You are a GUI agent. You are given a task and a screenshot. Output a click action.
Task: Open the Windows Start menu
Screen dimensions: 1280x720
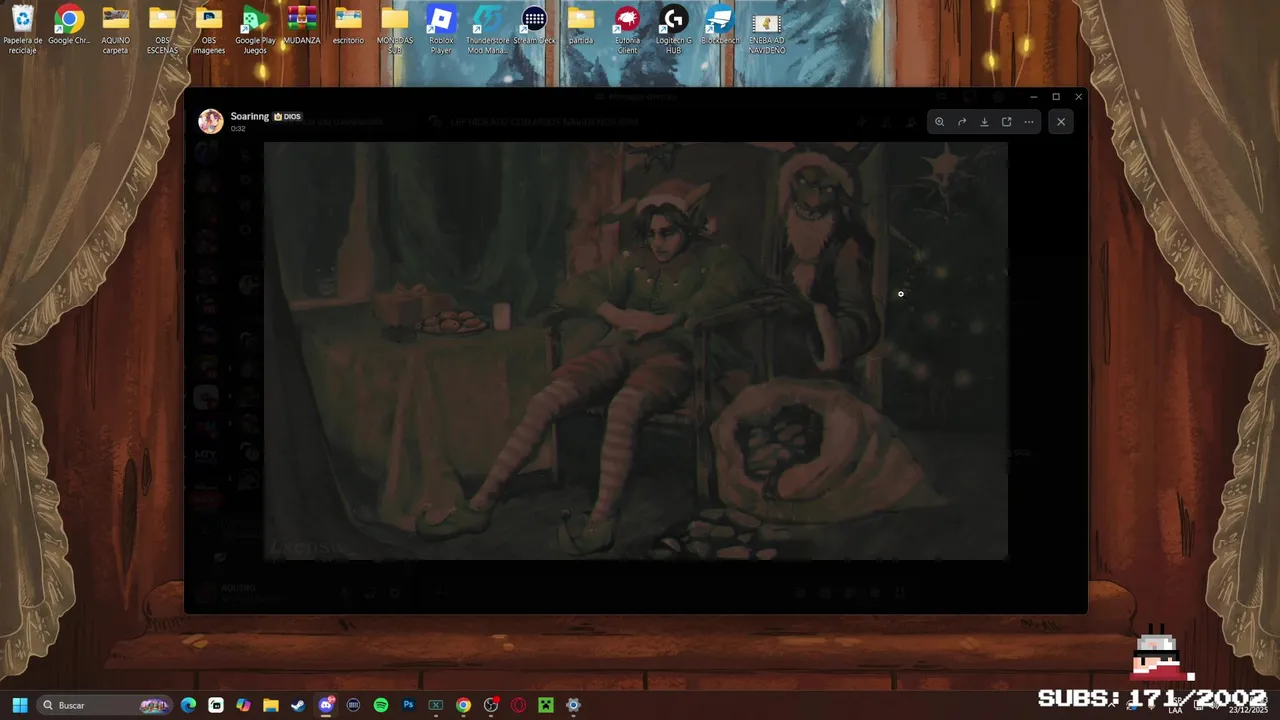click(20, 705)
